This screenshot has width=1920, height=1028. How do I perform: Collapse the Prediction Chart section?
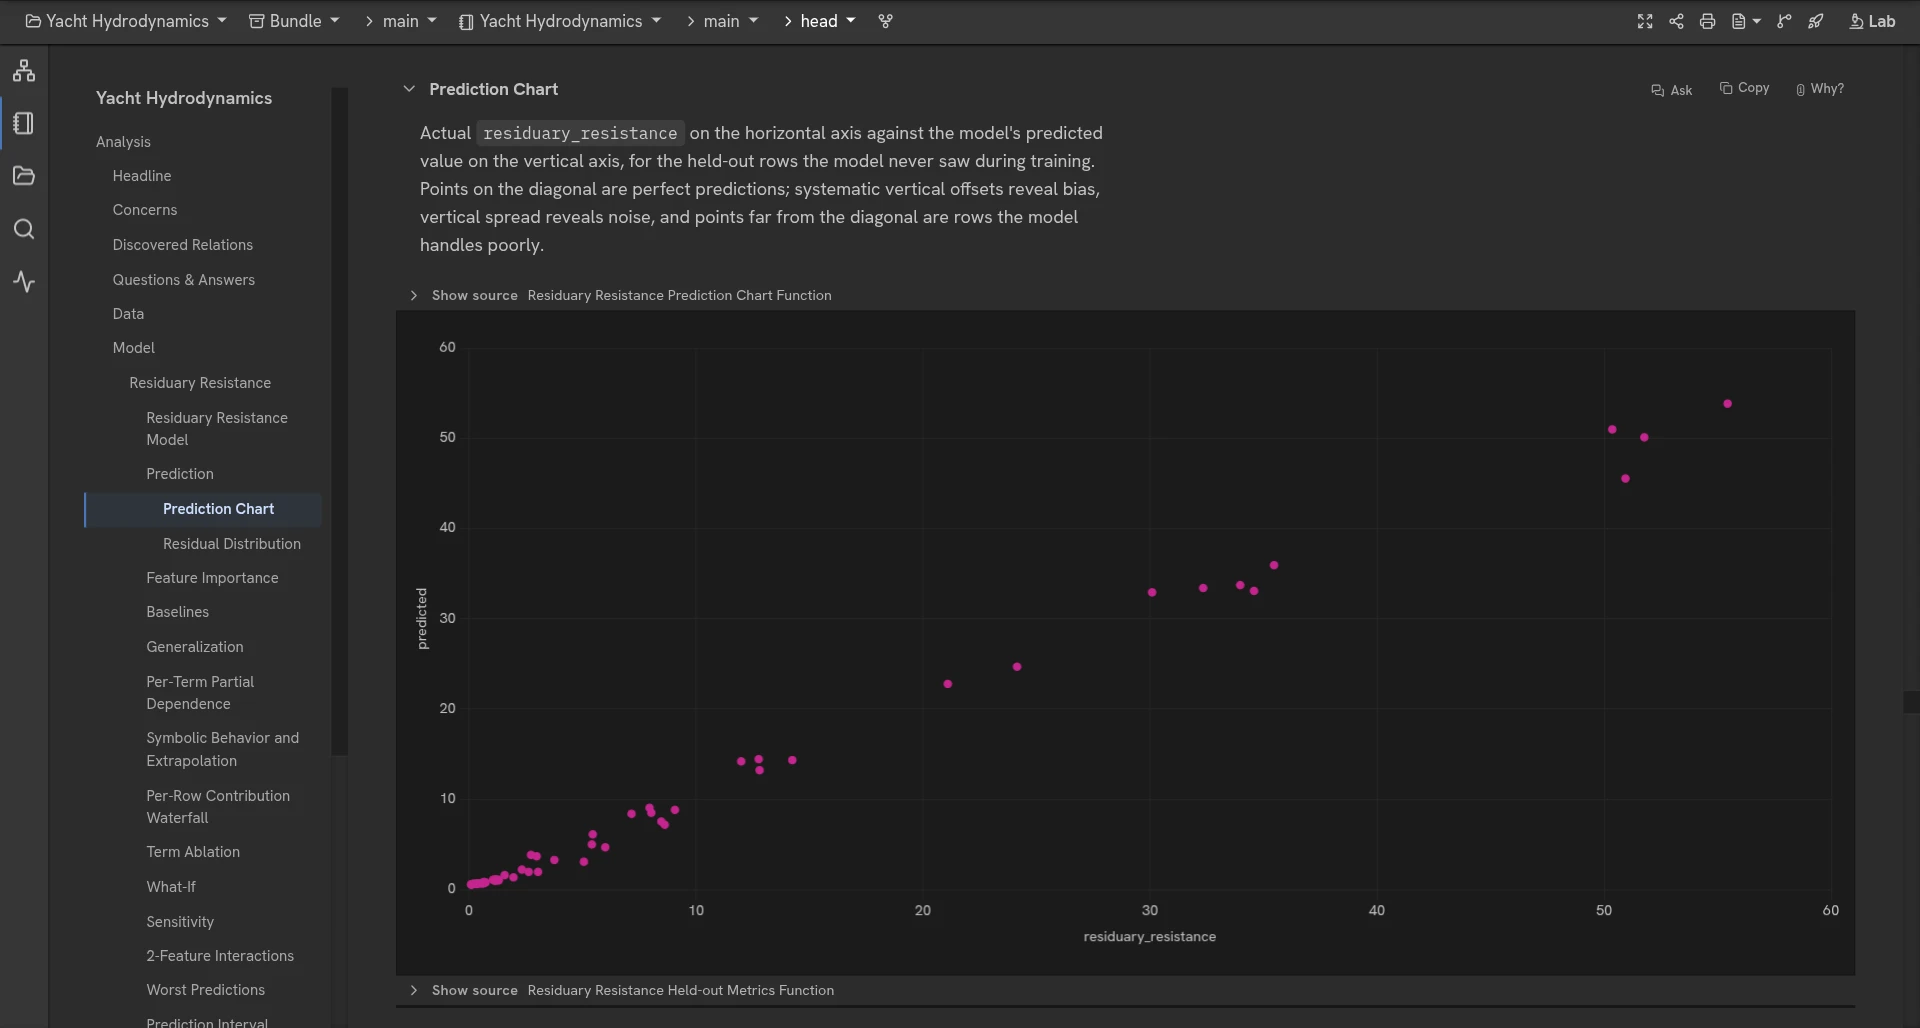[x=409, y=89]
